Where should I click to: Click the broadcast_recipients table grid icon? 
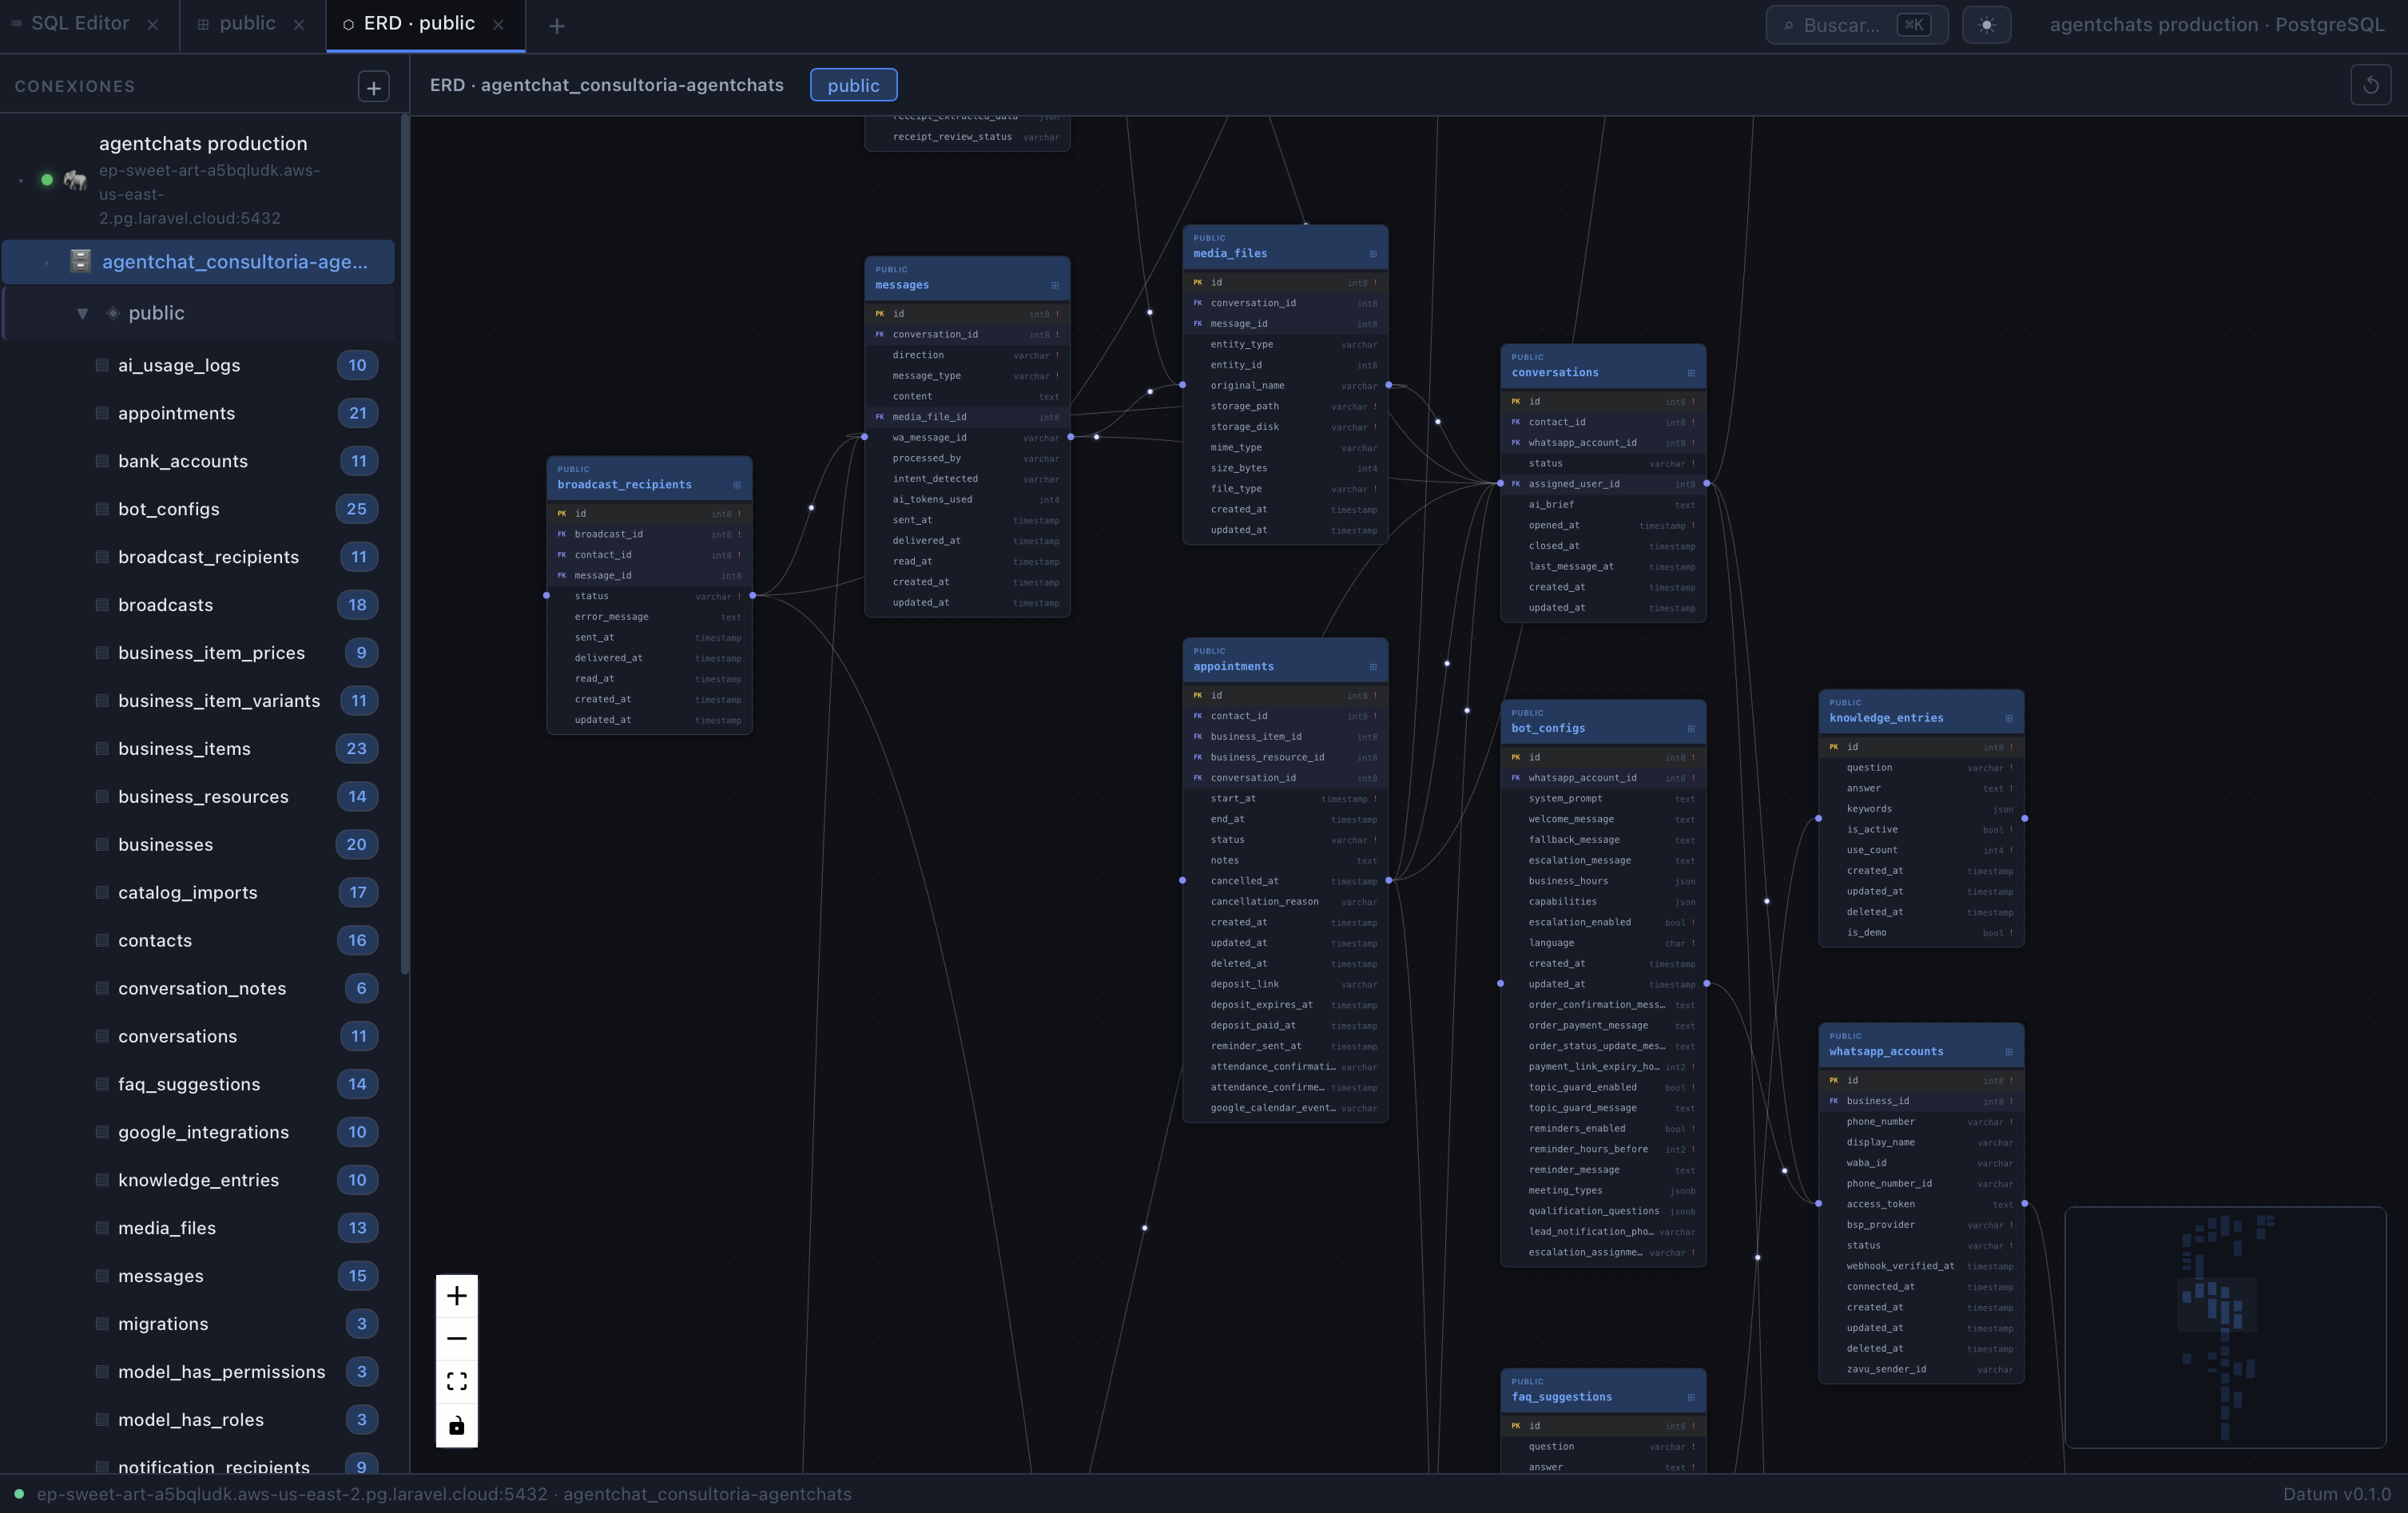point(736,485)
